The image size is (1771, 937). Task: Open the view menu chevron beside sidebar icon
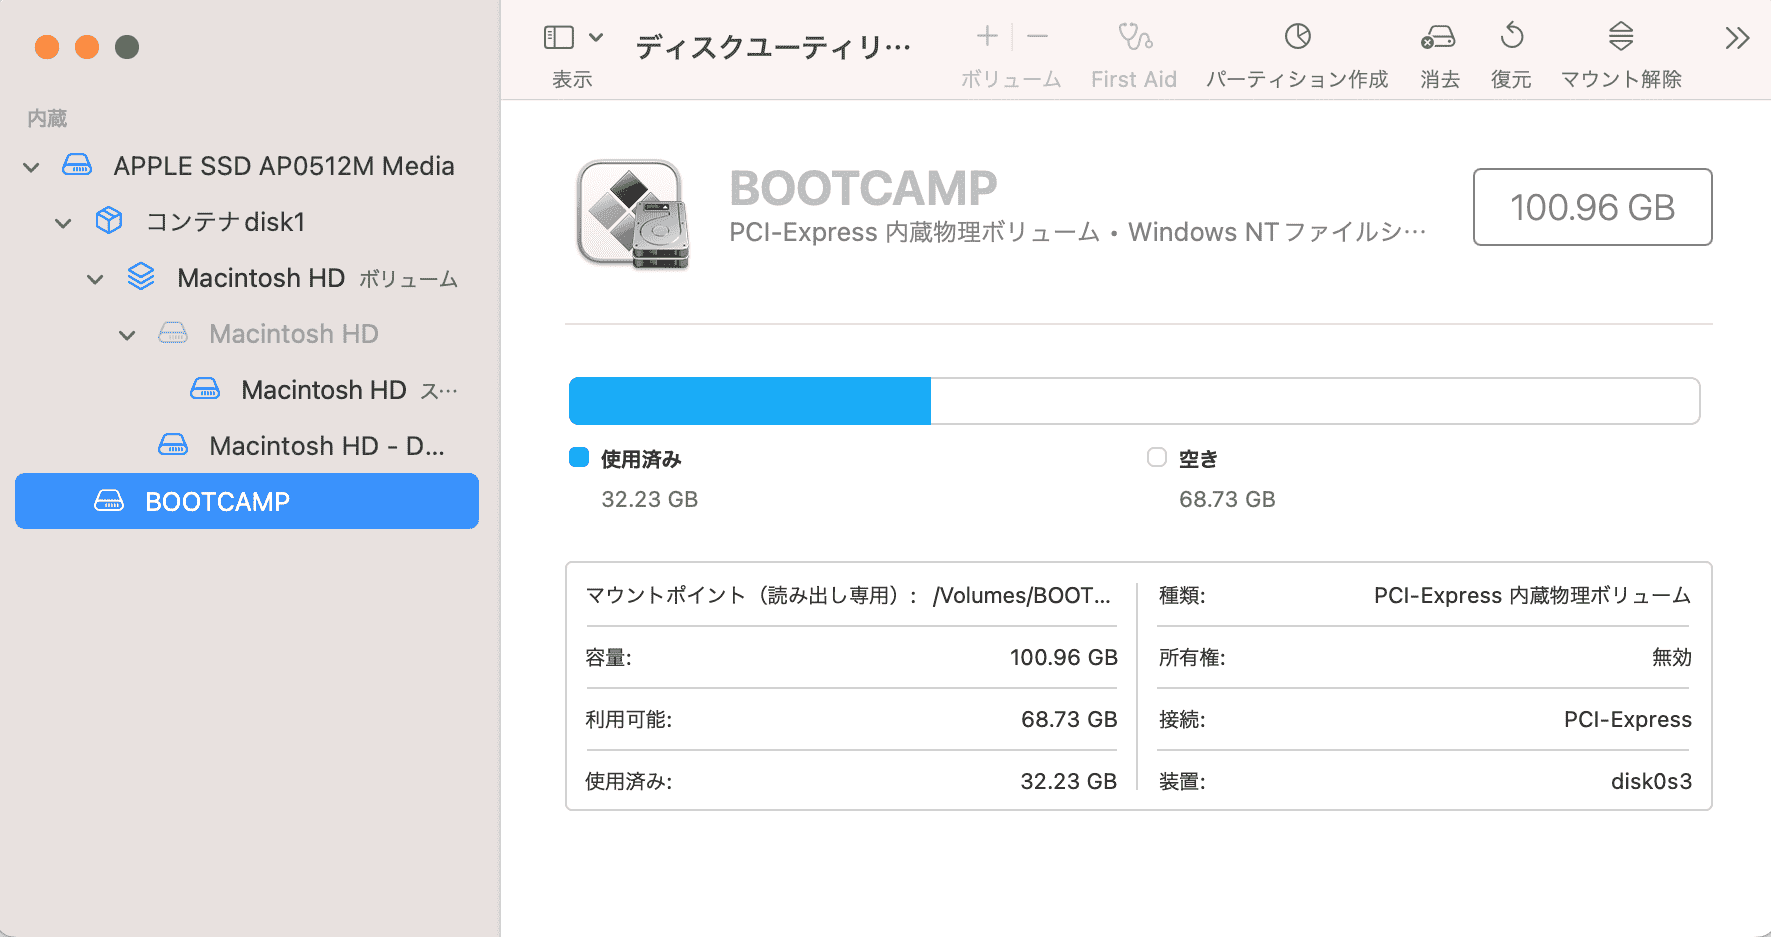[596, 38]
